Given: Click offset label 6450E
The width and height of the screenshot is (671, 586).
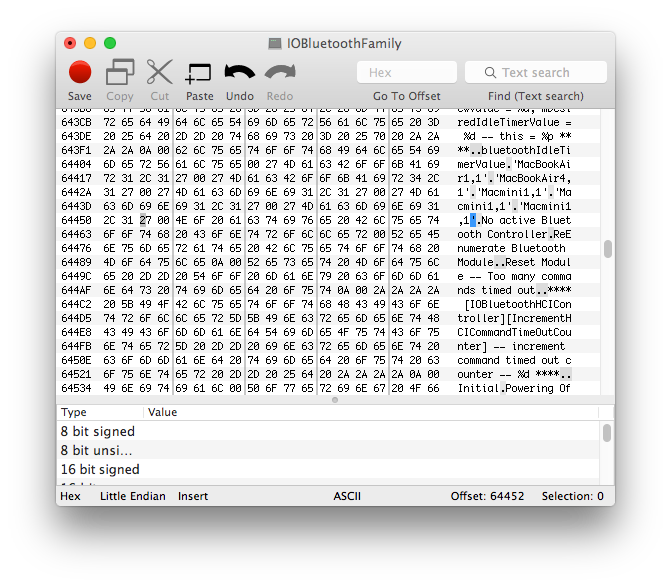Looking at the screenshot, I should (76, 360).
